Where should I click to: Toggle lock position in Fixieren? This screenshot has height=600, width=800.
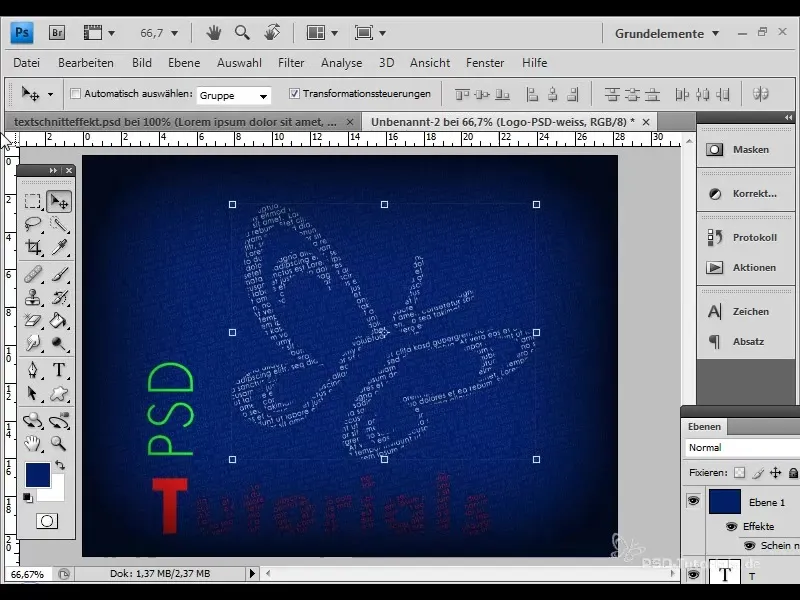(x=776, y=472)
